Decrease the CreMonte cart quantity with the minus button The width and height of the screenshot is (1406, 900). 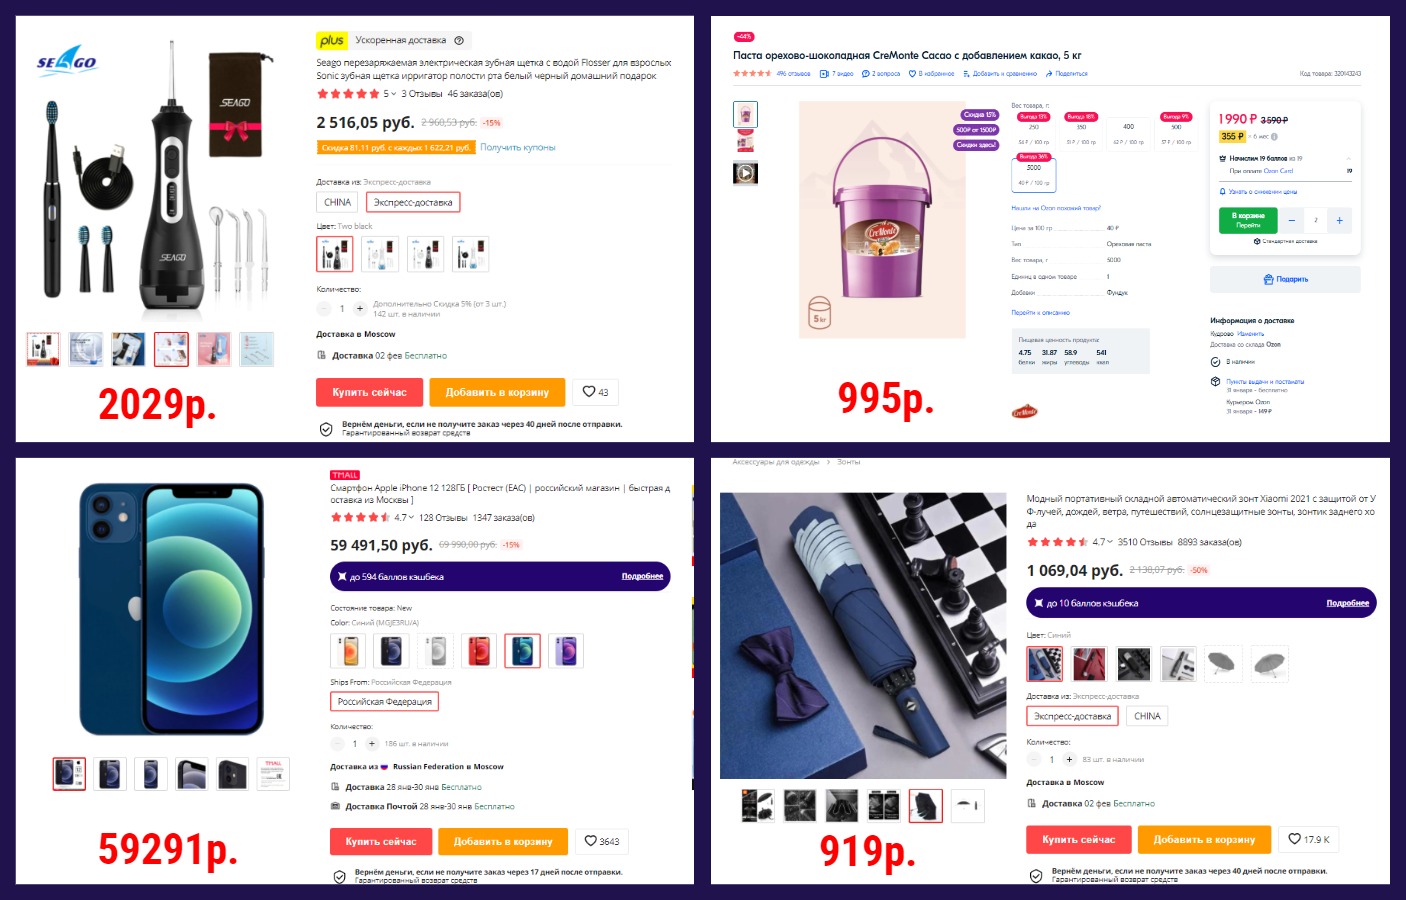1292,220
